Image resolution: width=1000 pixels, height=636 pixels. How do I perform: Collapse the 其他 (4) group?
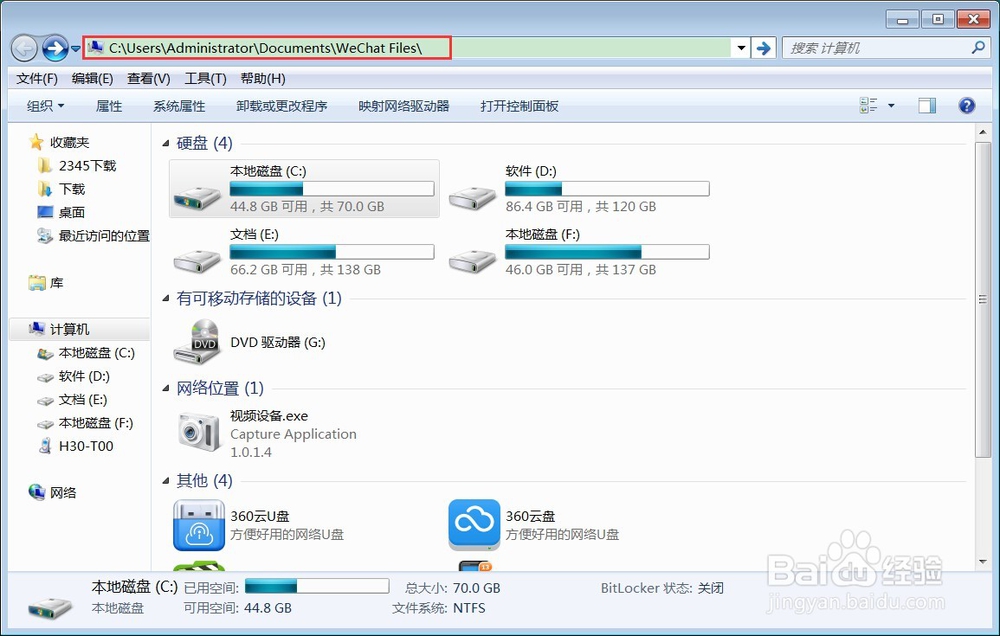(166, 480)
